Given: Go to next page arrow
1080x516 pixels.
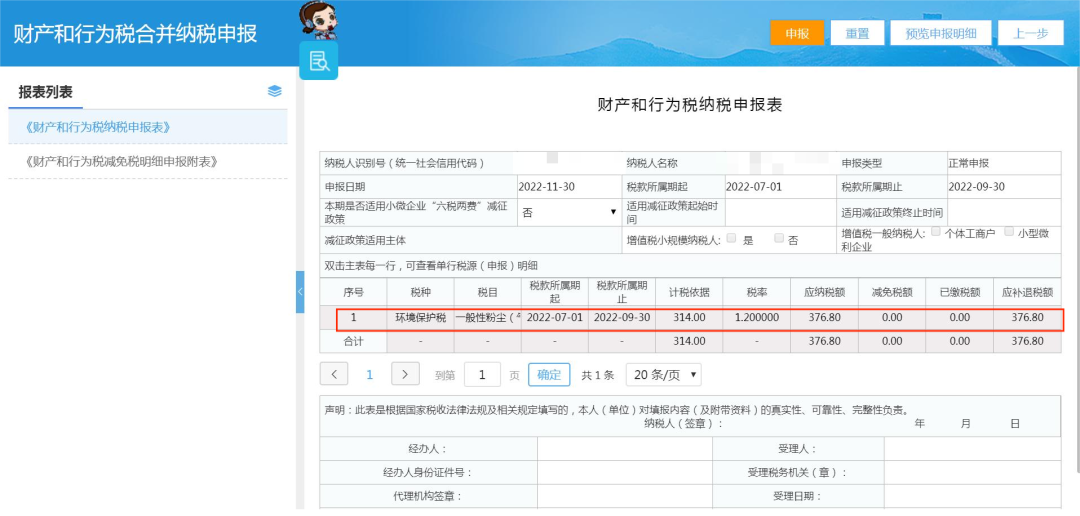Looking at the screenshot, I should pos(405,374).
